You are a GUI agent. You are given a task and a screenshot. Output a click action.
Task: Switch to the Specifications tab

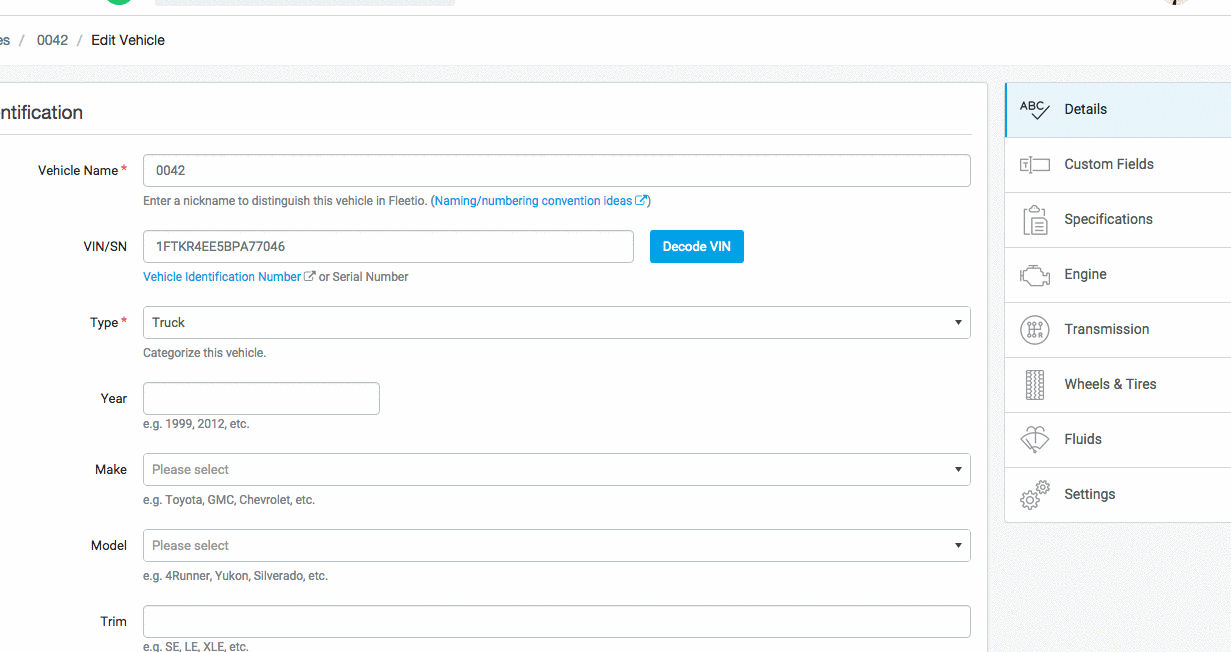tap(1108, 220)
